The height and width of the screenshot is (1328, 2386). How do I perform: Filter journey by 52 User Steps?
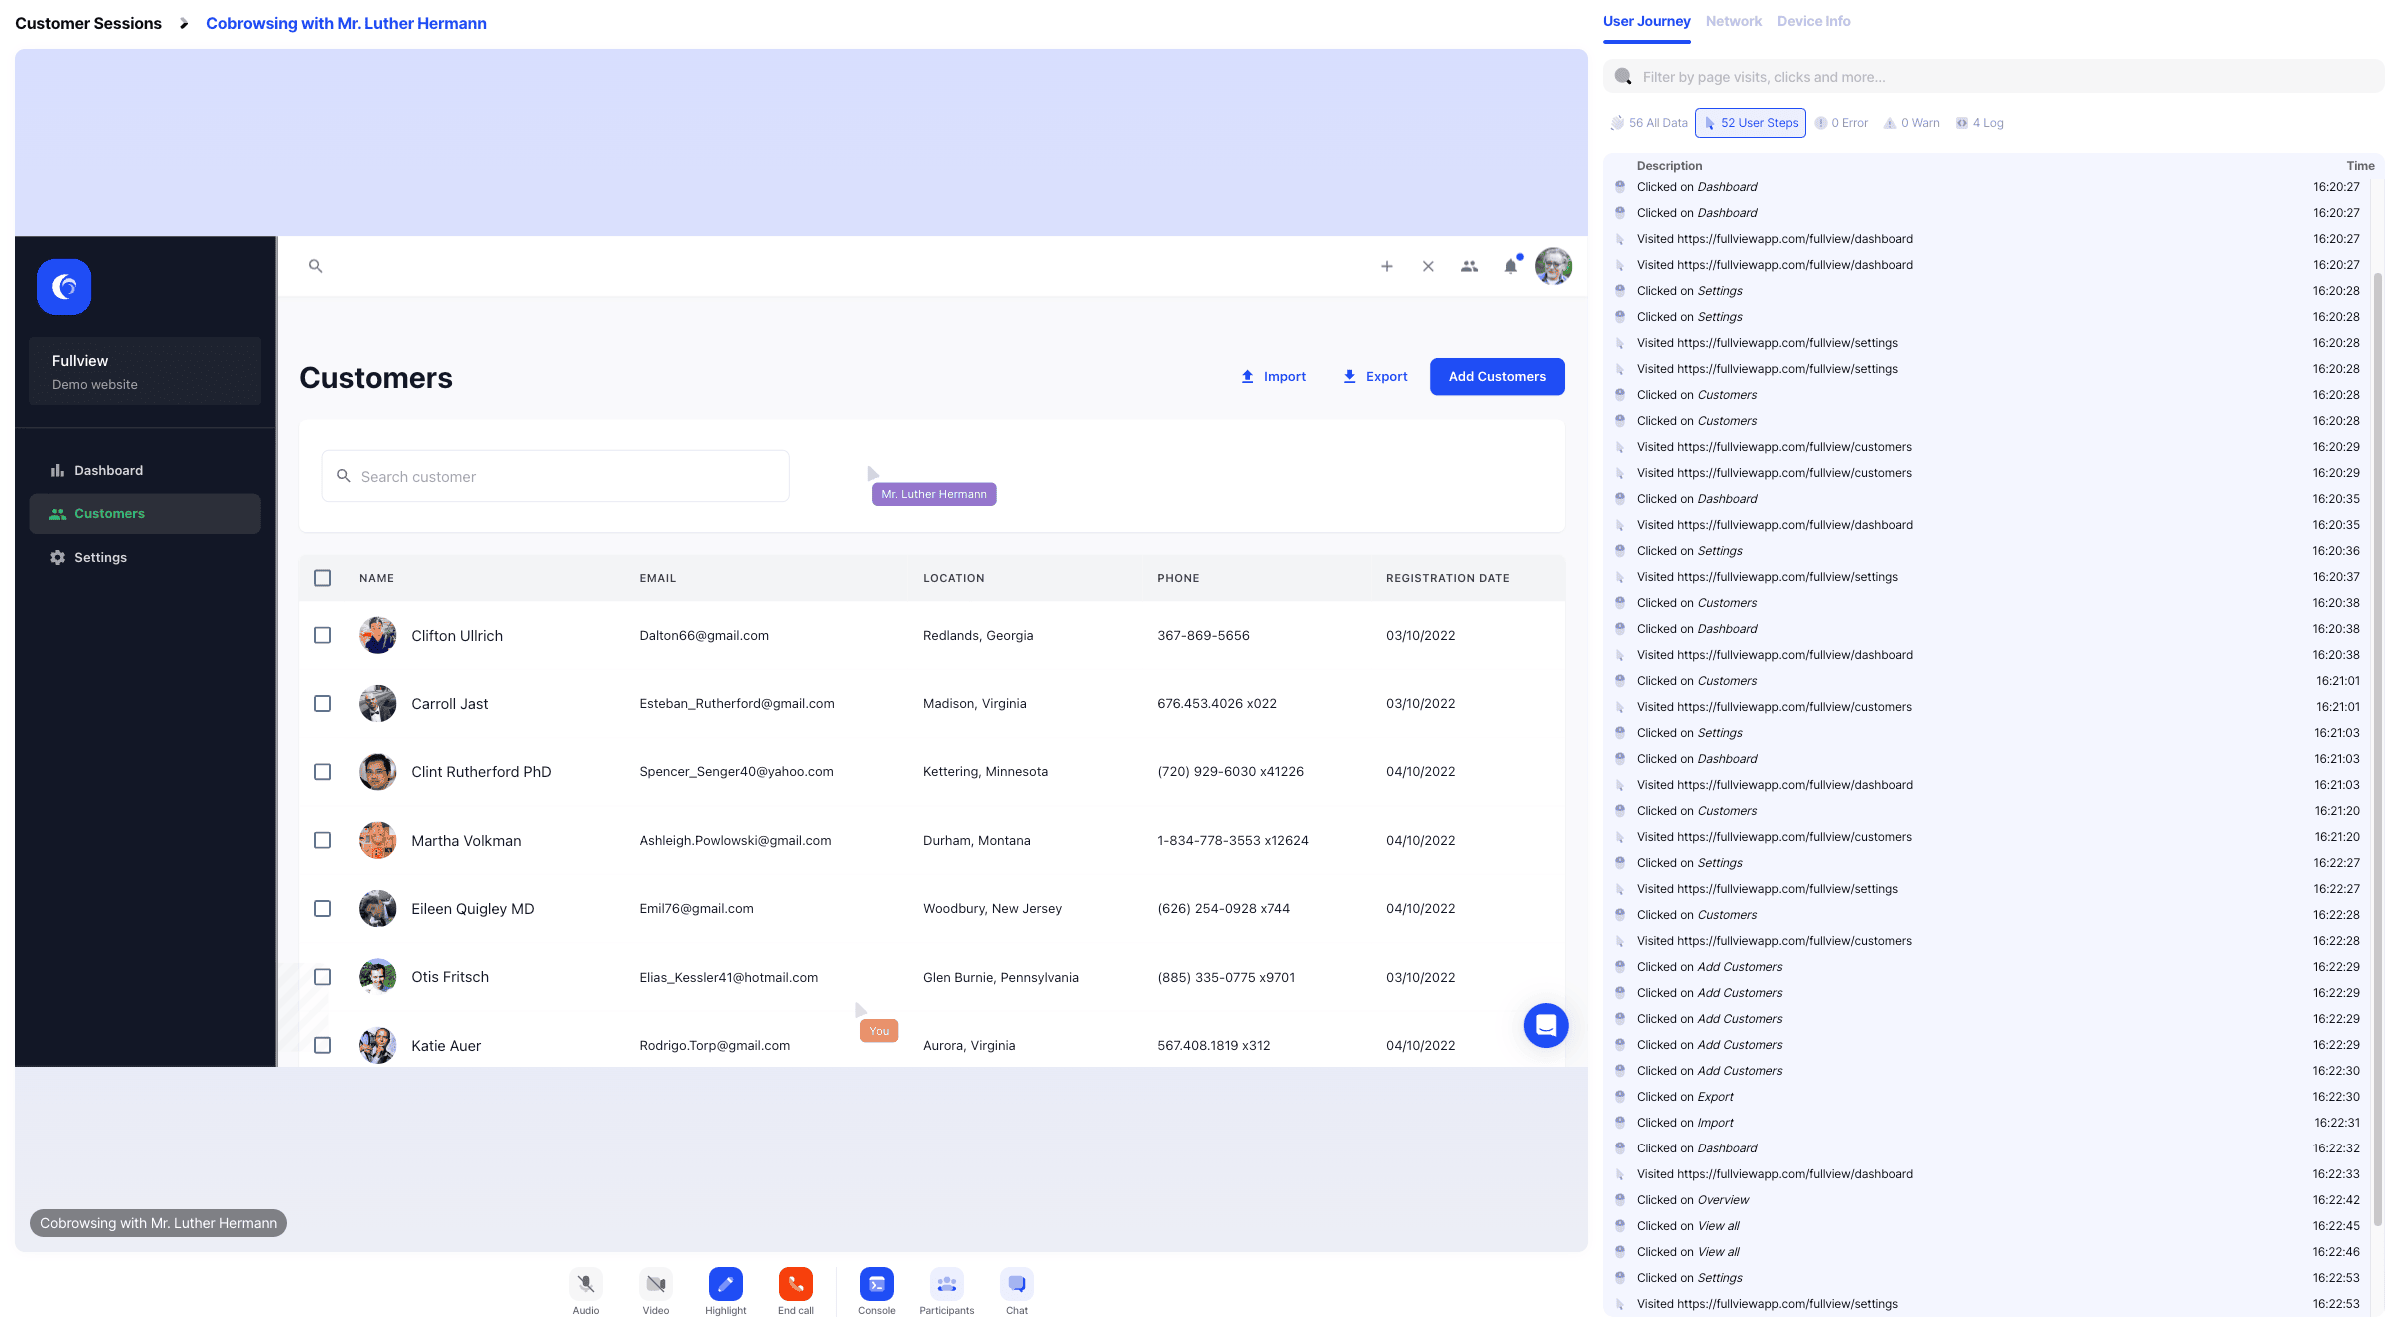[1750, 123]
